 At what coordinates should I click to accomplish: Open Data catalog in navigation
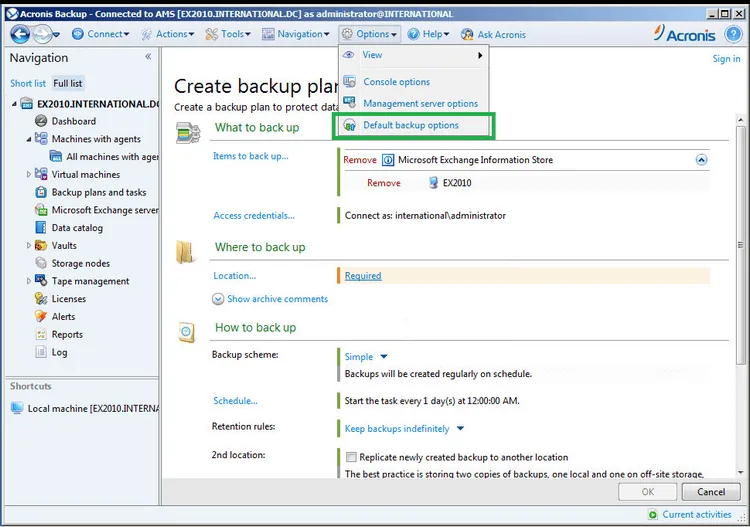(x=77, y=228)
